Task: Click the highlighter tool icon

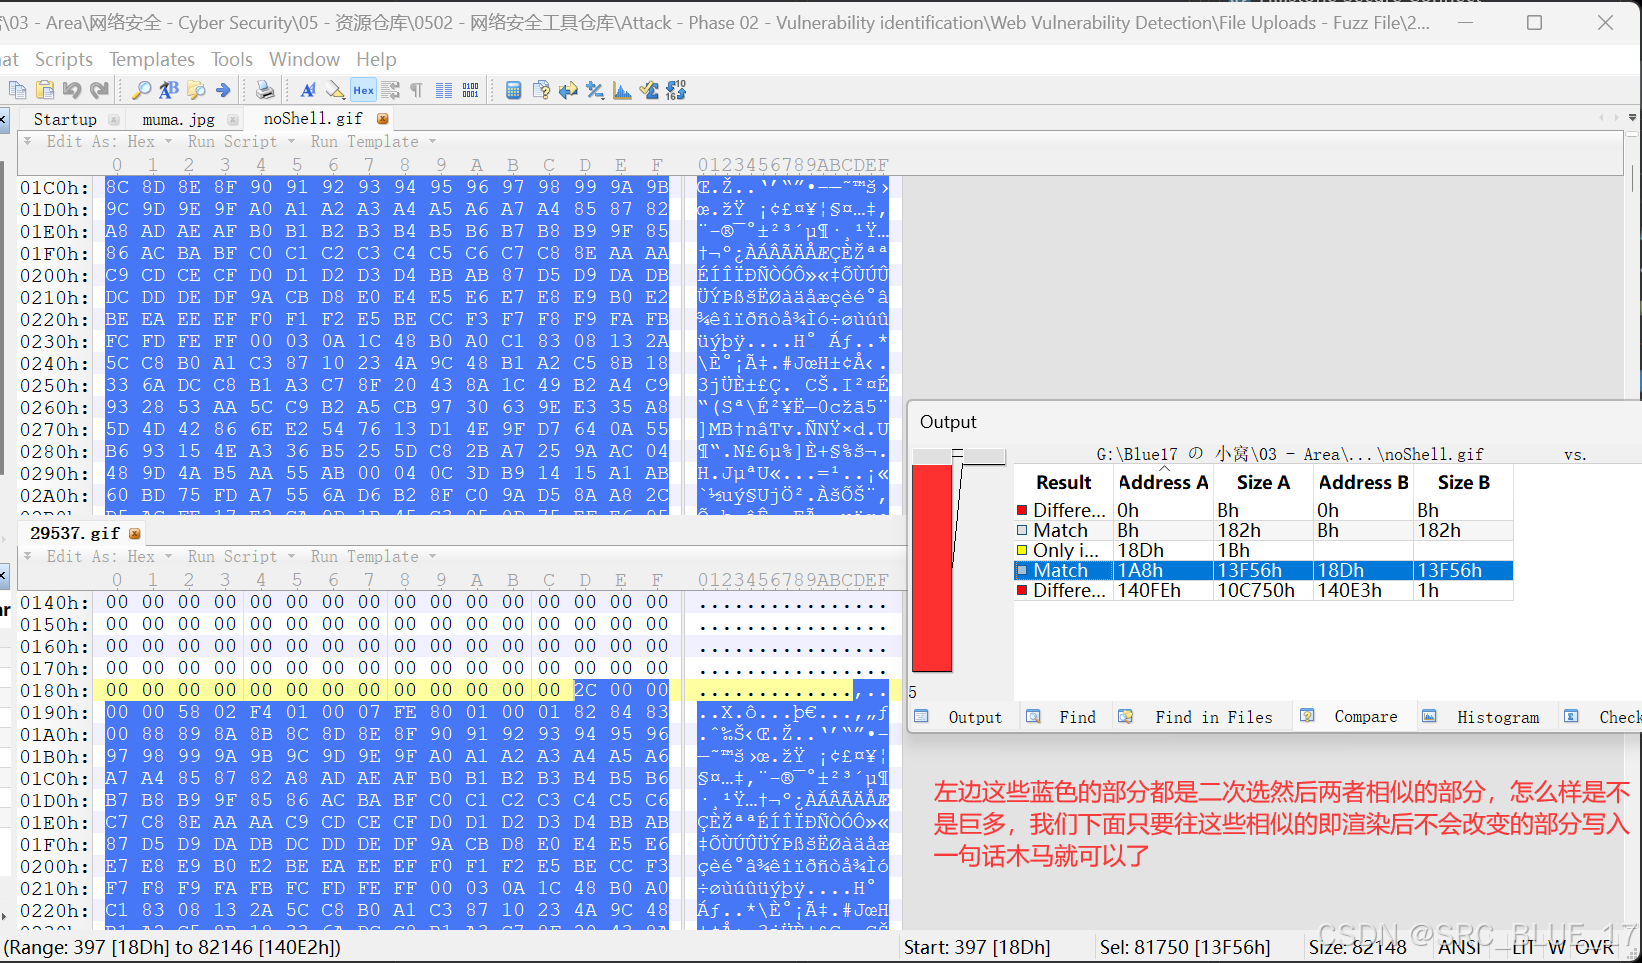Action: click(x=336, y=90)
